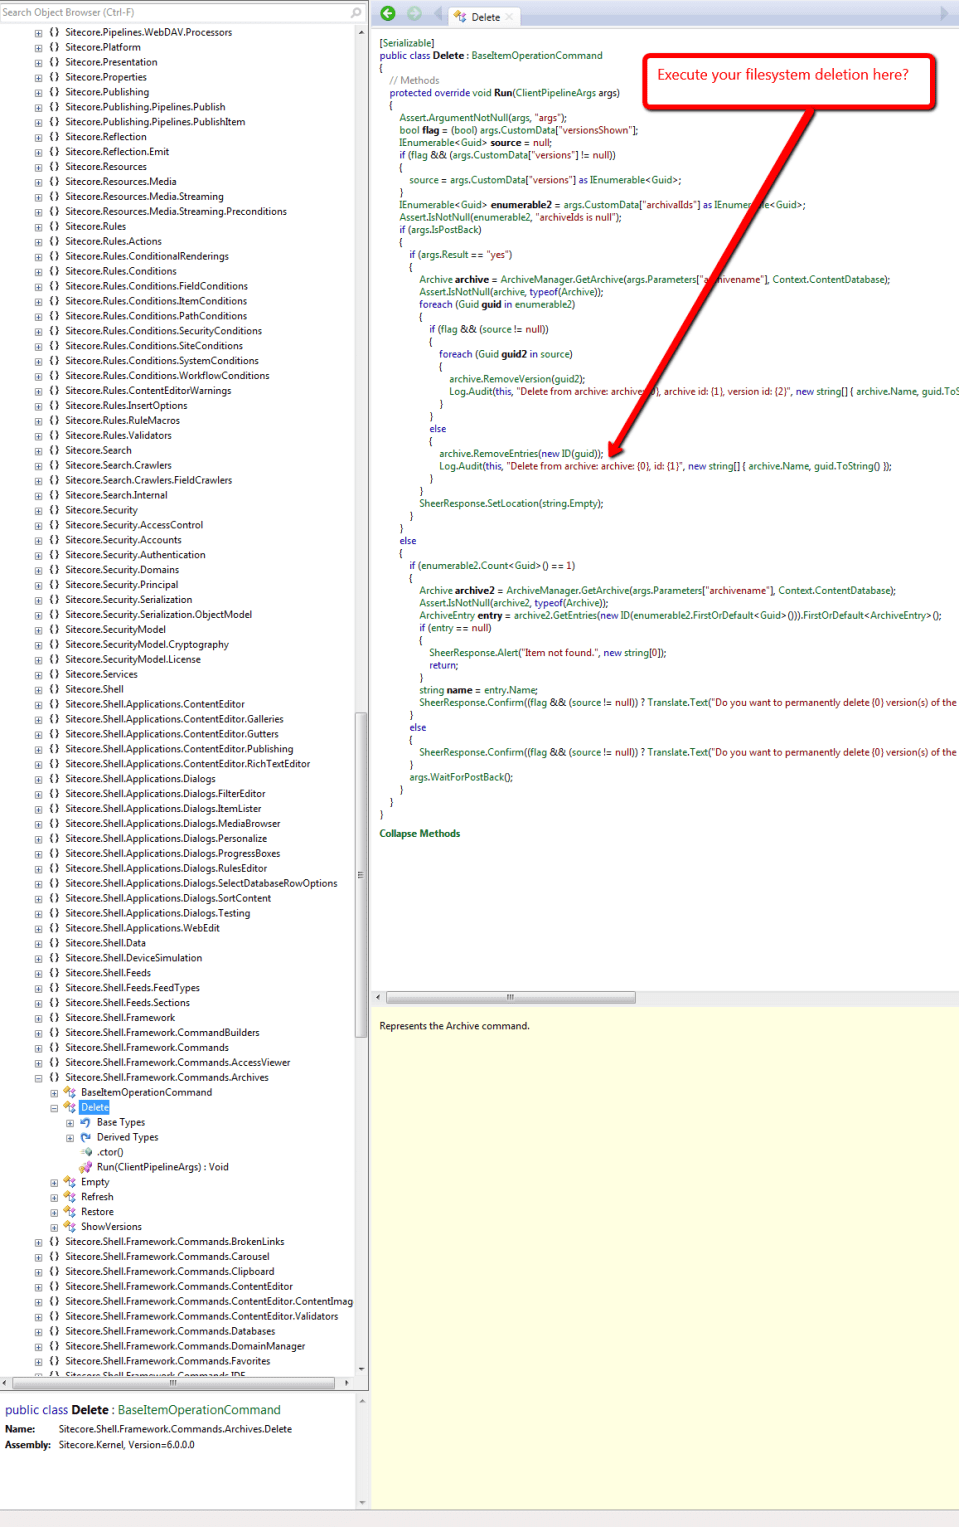This screenshot has width=959, height=1527.
Task: Click the {} icon beside Sitecore.Search
Action: point(53,450)
